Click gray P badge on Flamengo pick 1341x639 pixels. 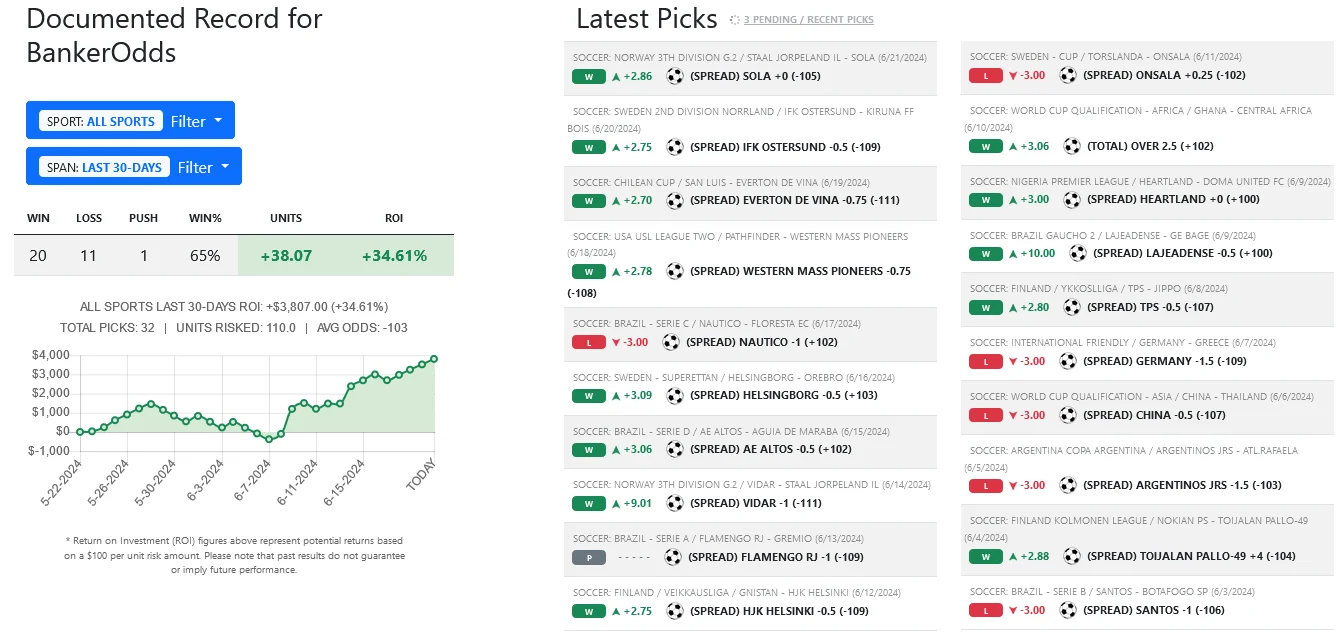pos(589,557)
